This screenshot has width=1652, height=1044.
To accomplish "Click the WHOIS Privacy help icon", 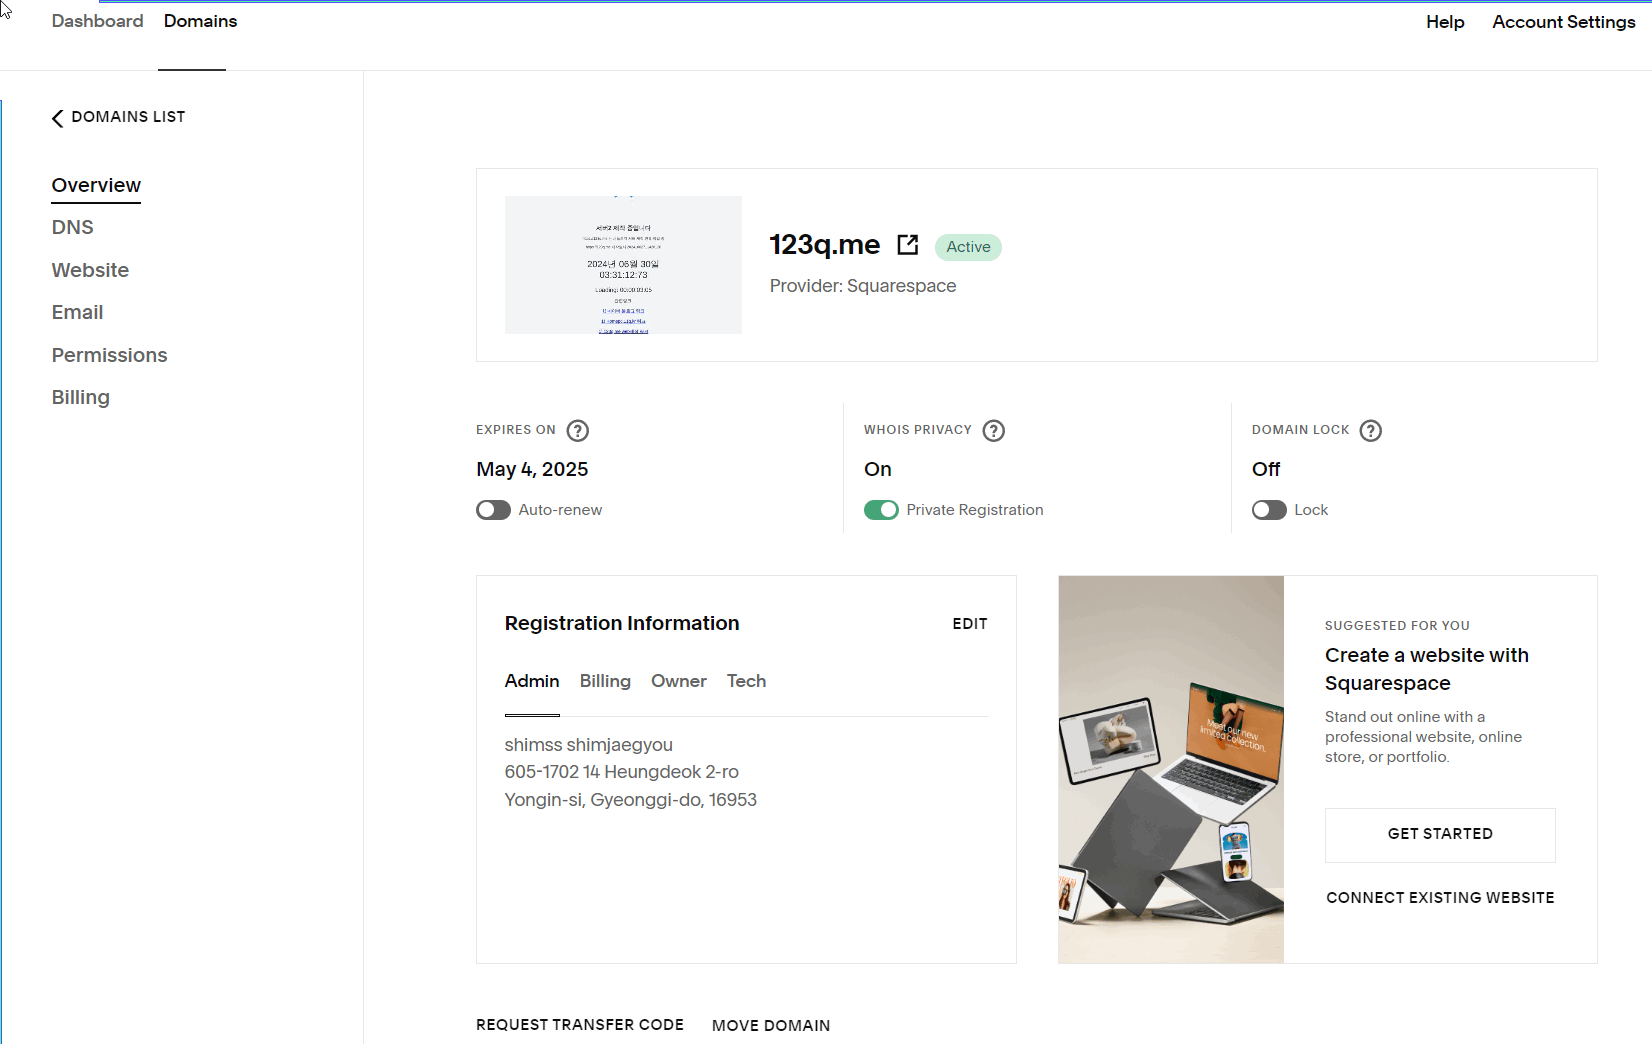I will [994, 430].
